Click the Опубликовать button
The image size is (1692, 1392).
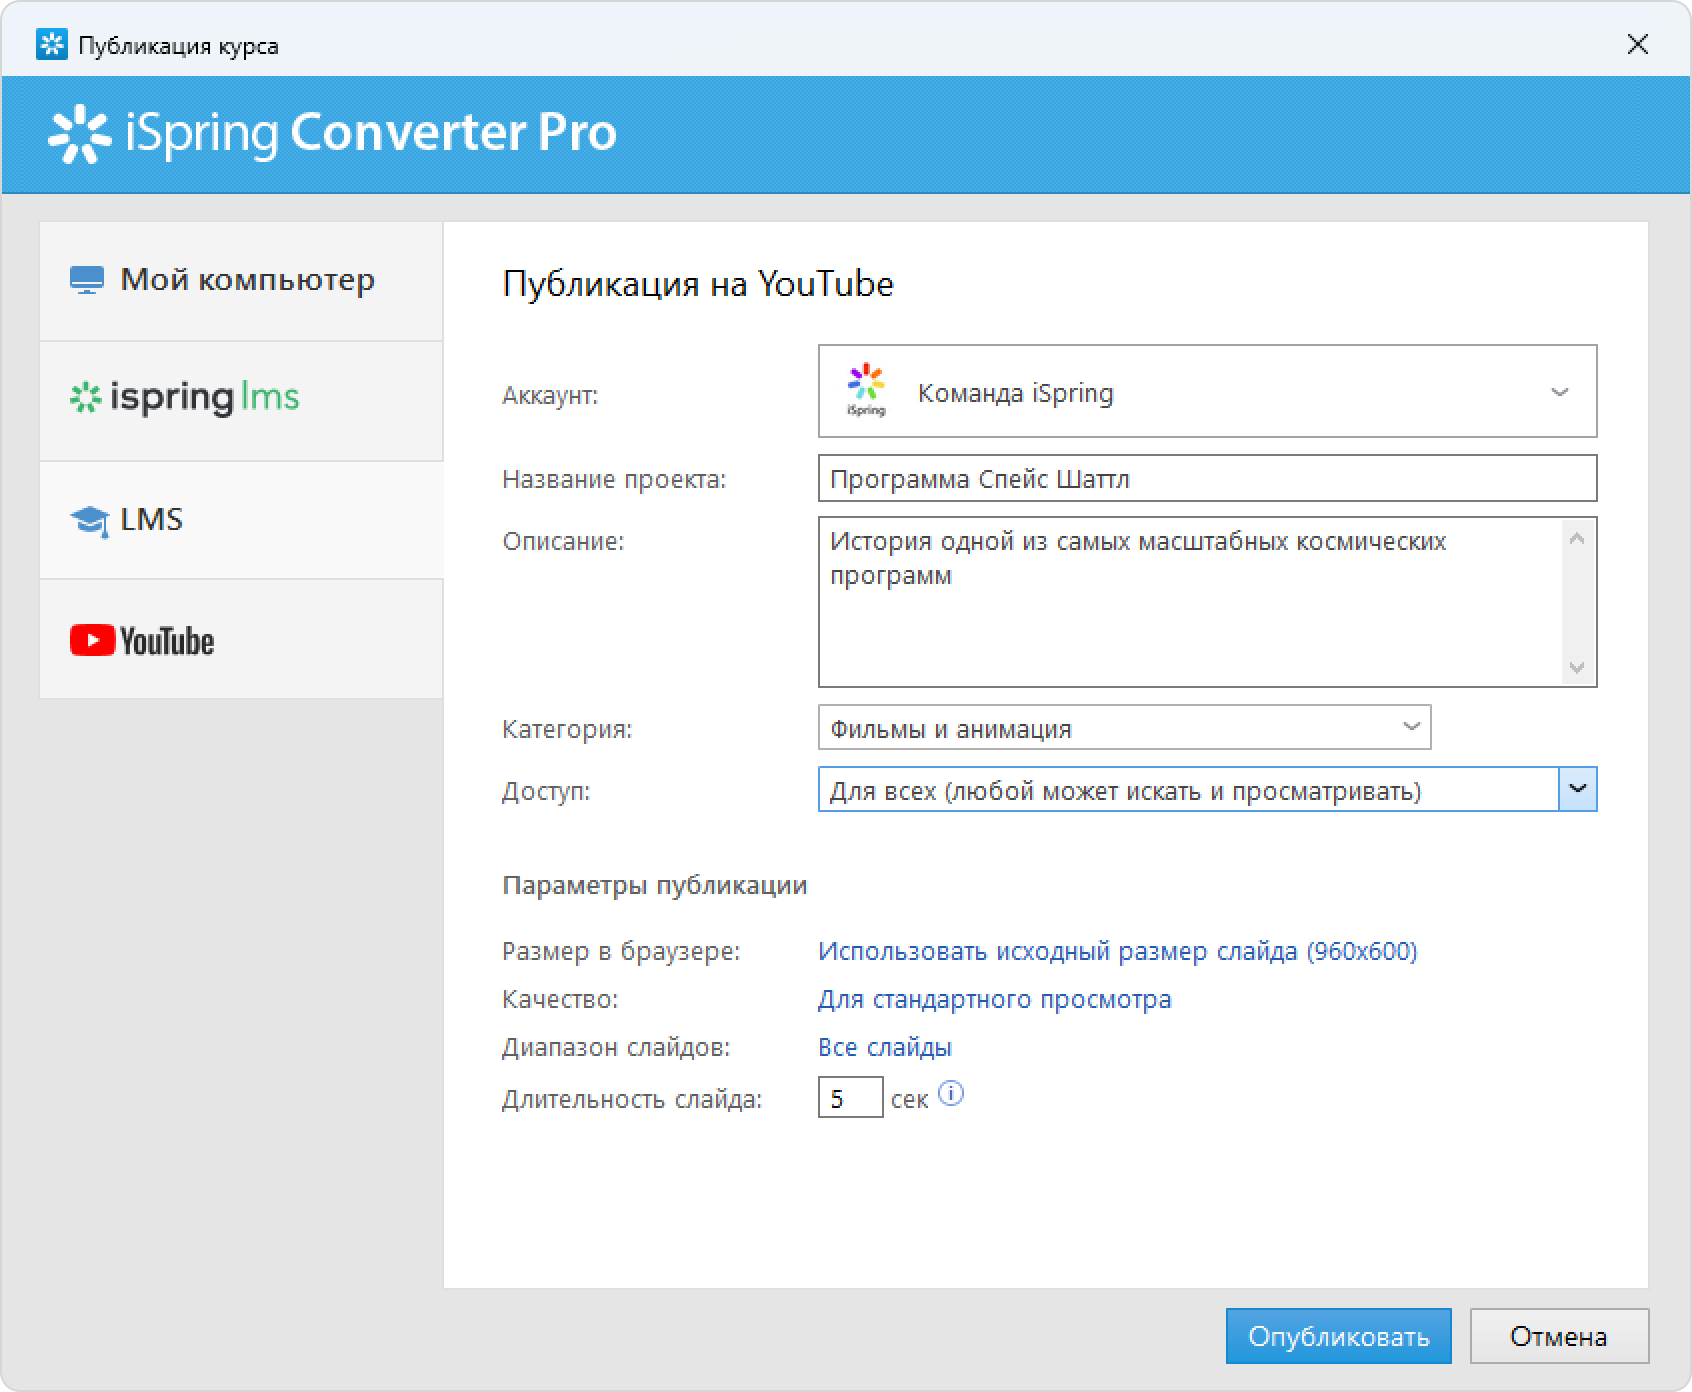point(1338,1336)
